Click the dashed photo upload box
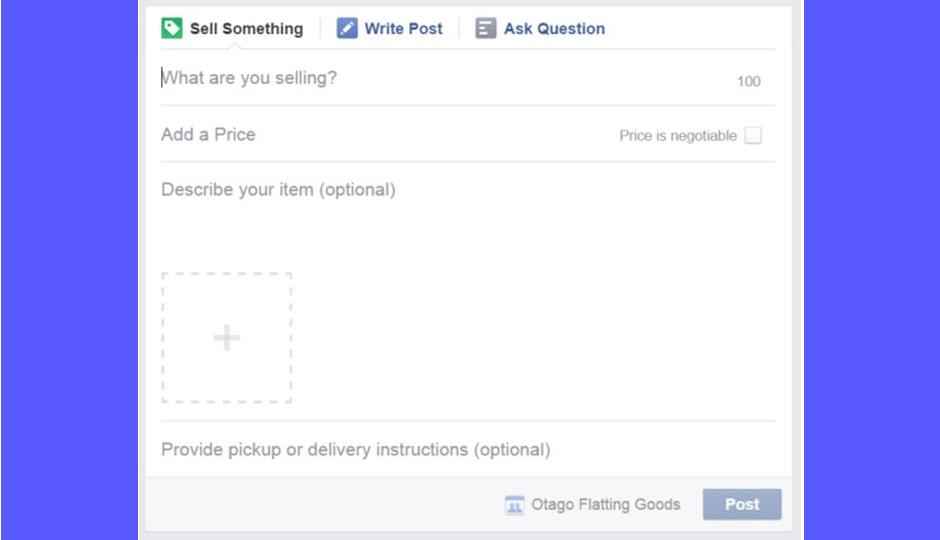The height and width of the screenshot is (540, 940). [x=227, y=338]
